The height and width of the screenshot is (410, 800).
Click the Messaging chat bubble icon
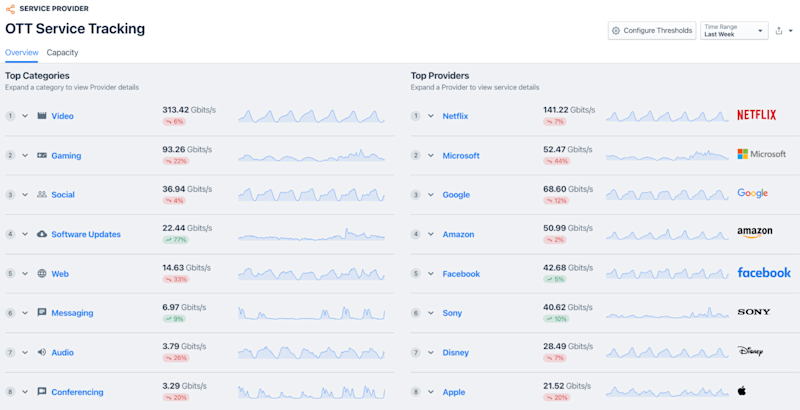[x=42, y=313]
